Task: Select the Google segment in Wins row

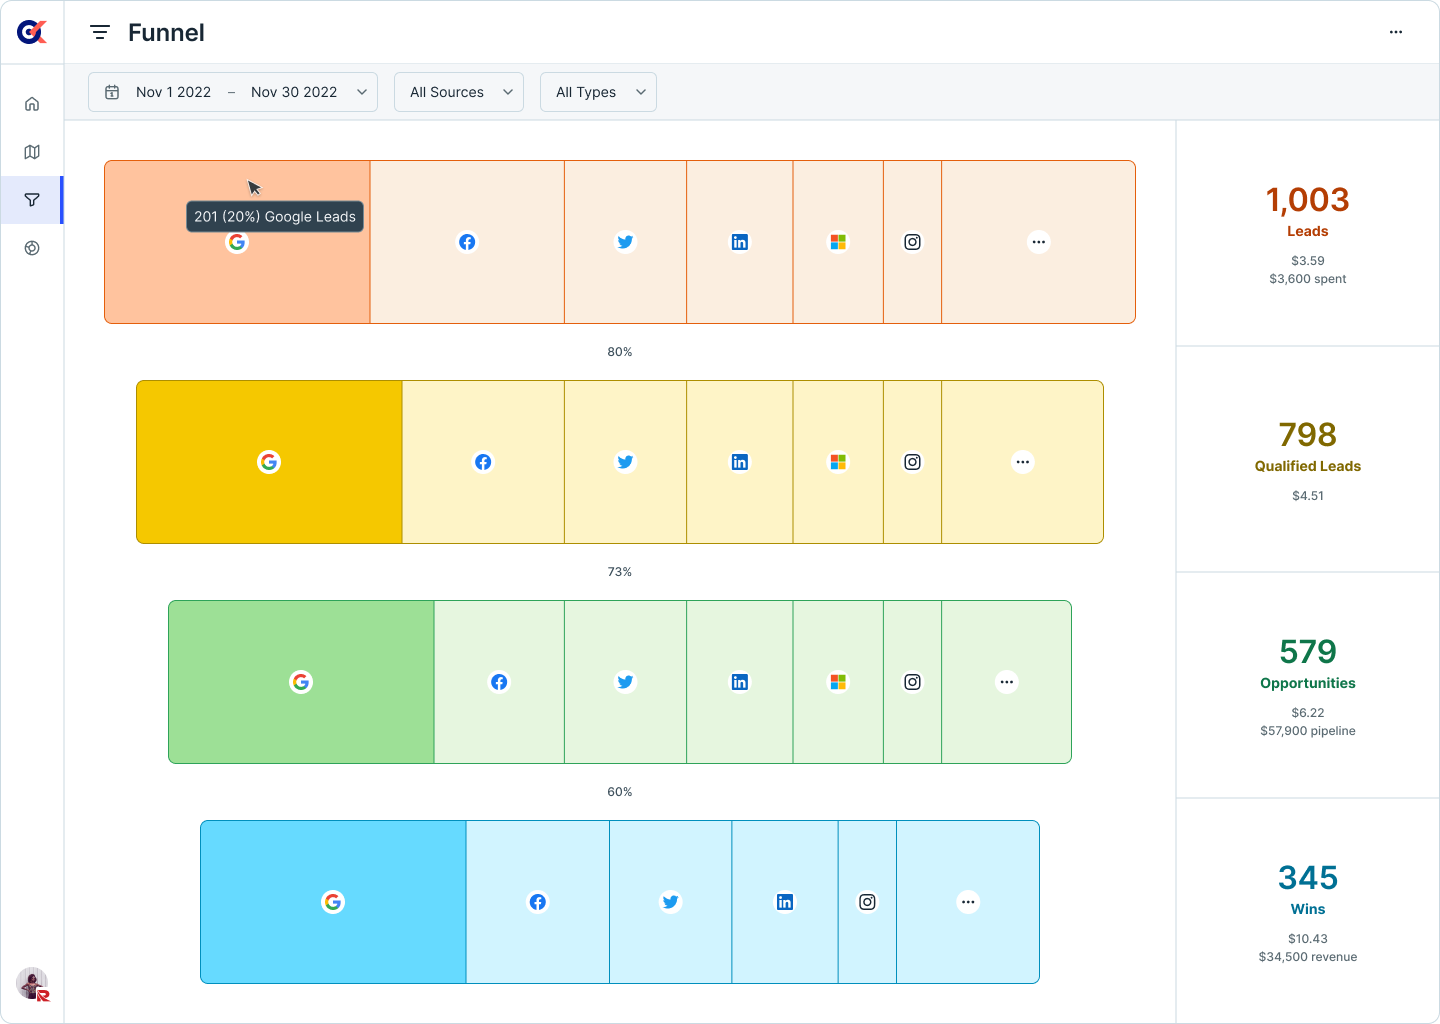Action: (x=333, y=902)
